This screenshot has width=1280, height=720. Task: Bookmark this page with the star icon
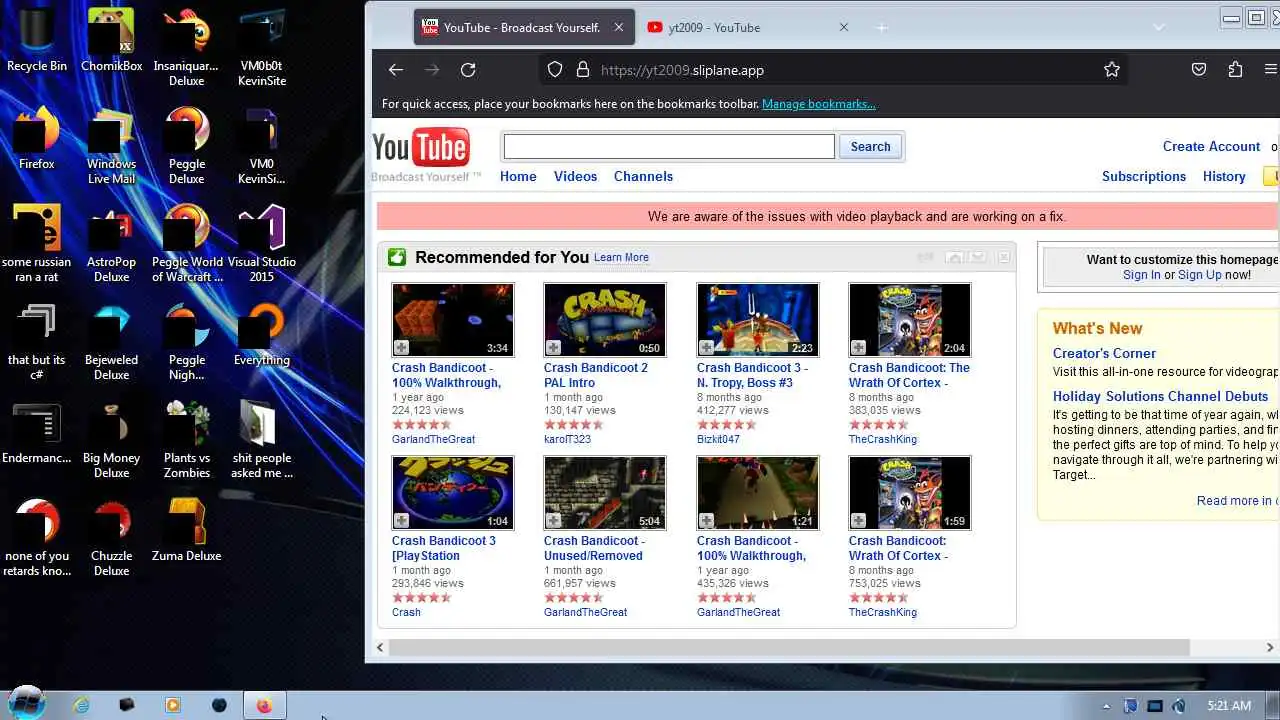[1112, 70]
